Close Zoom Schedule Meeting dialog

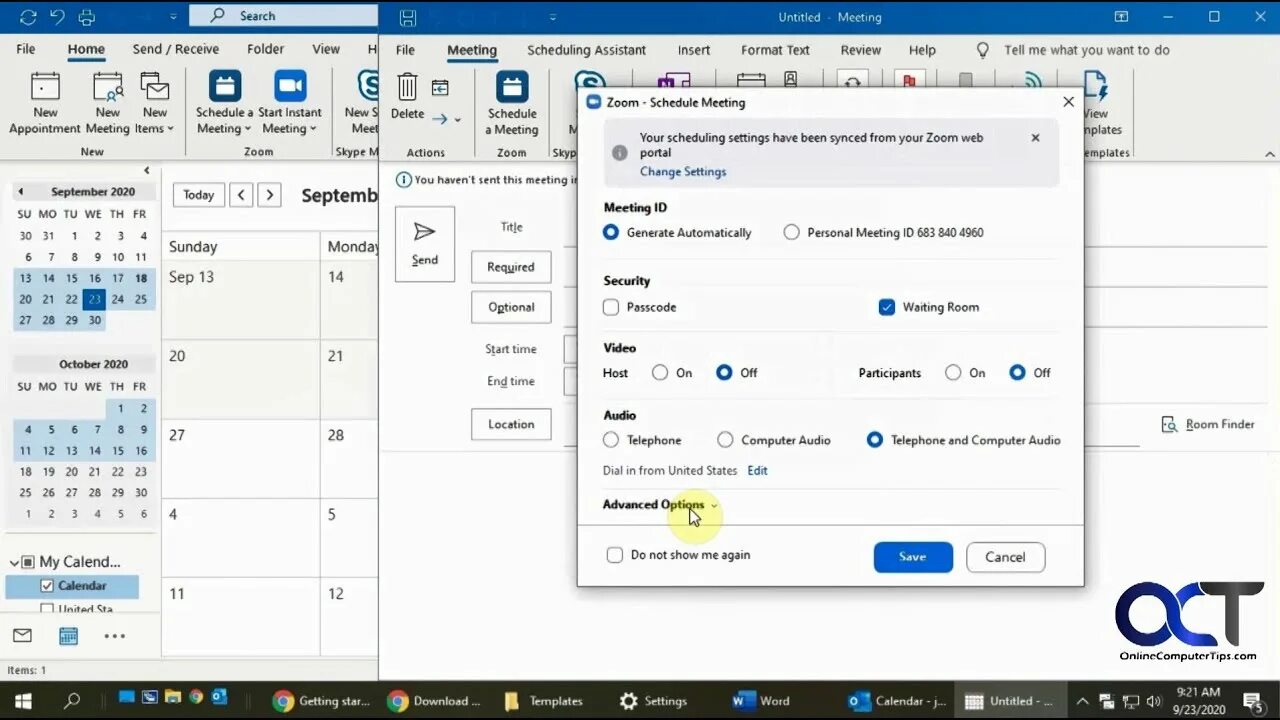1068,102
